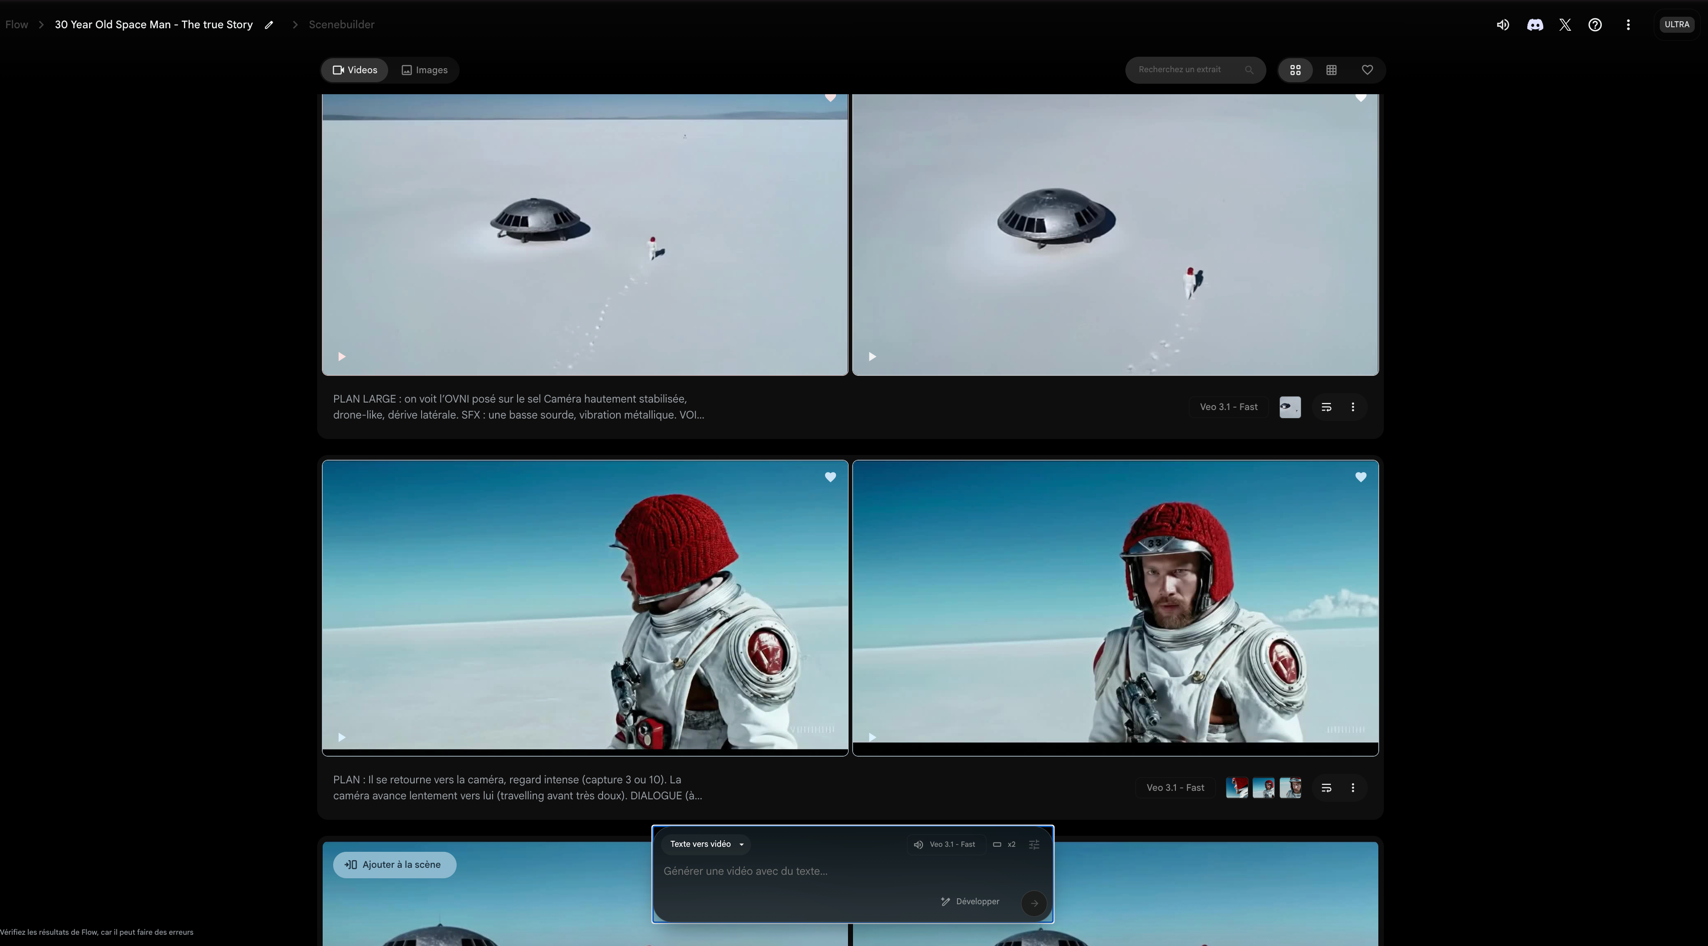Image resolution: width=1708 pixels, height=946 pixels.
Task: Switch to small grid view
Action: (x=1331, y=70)
